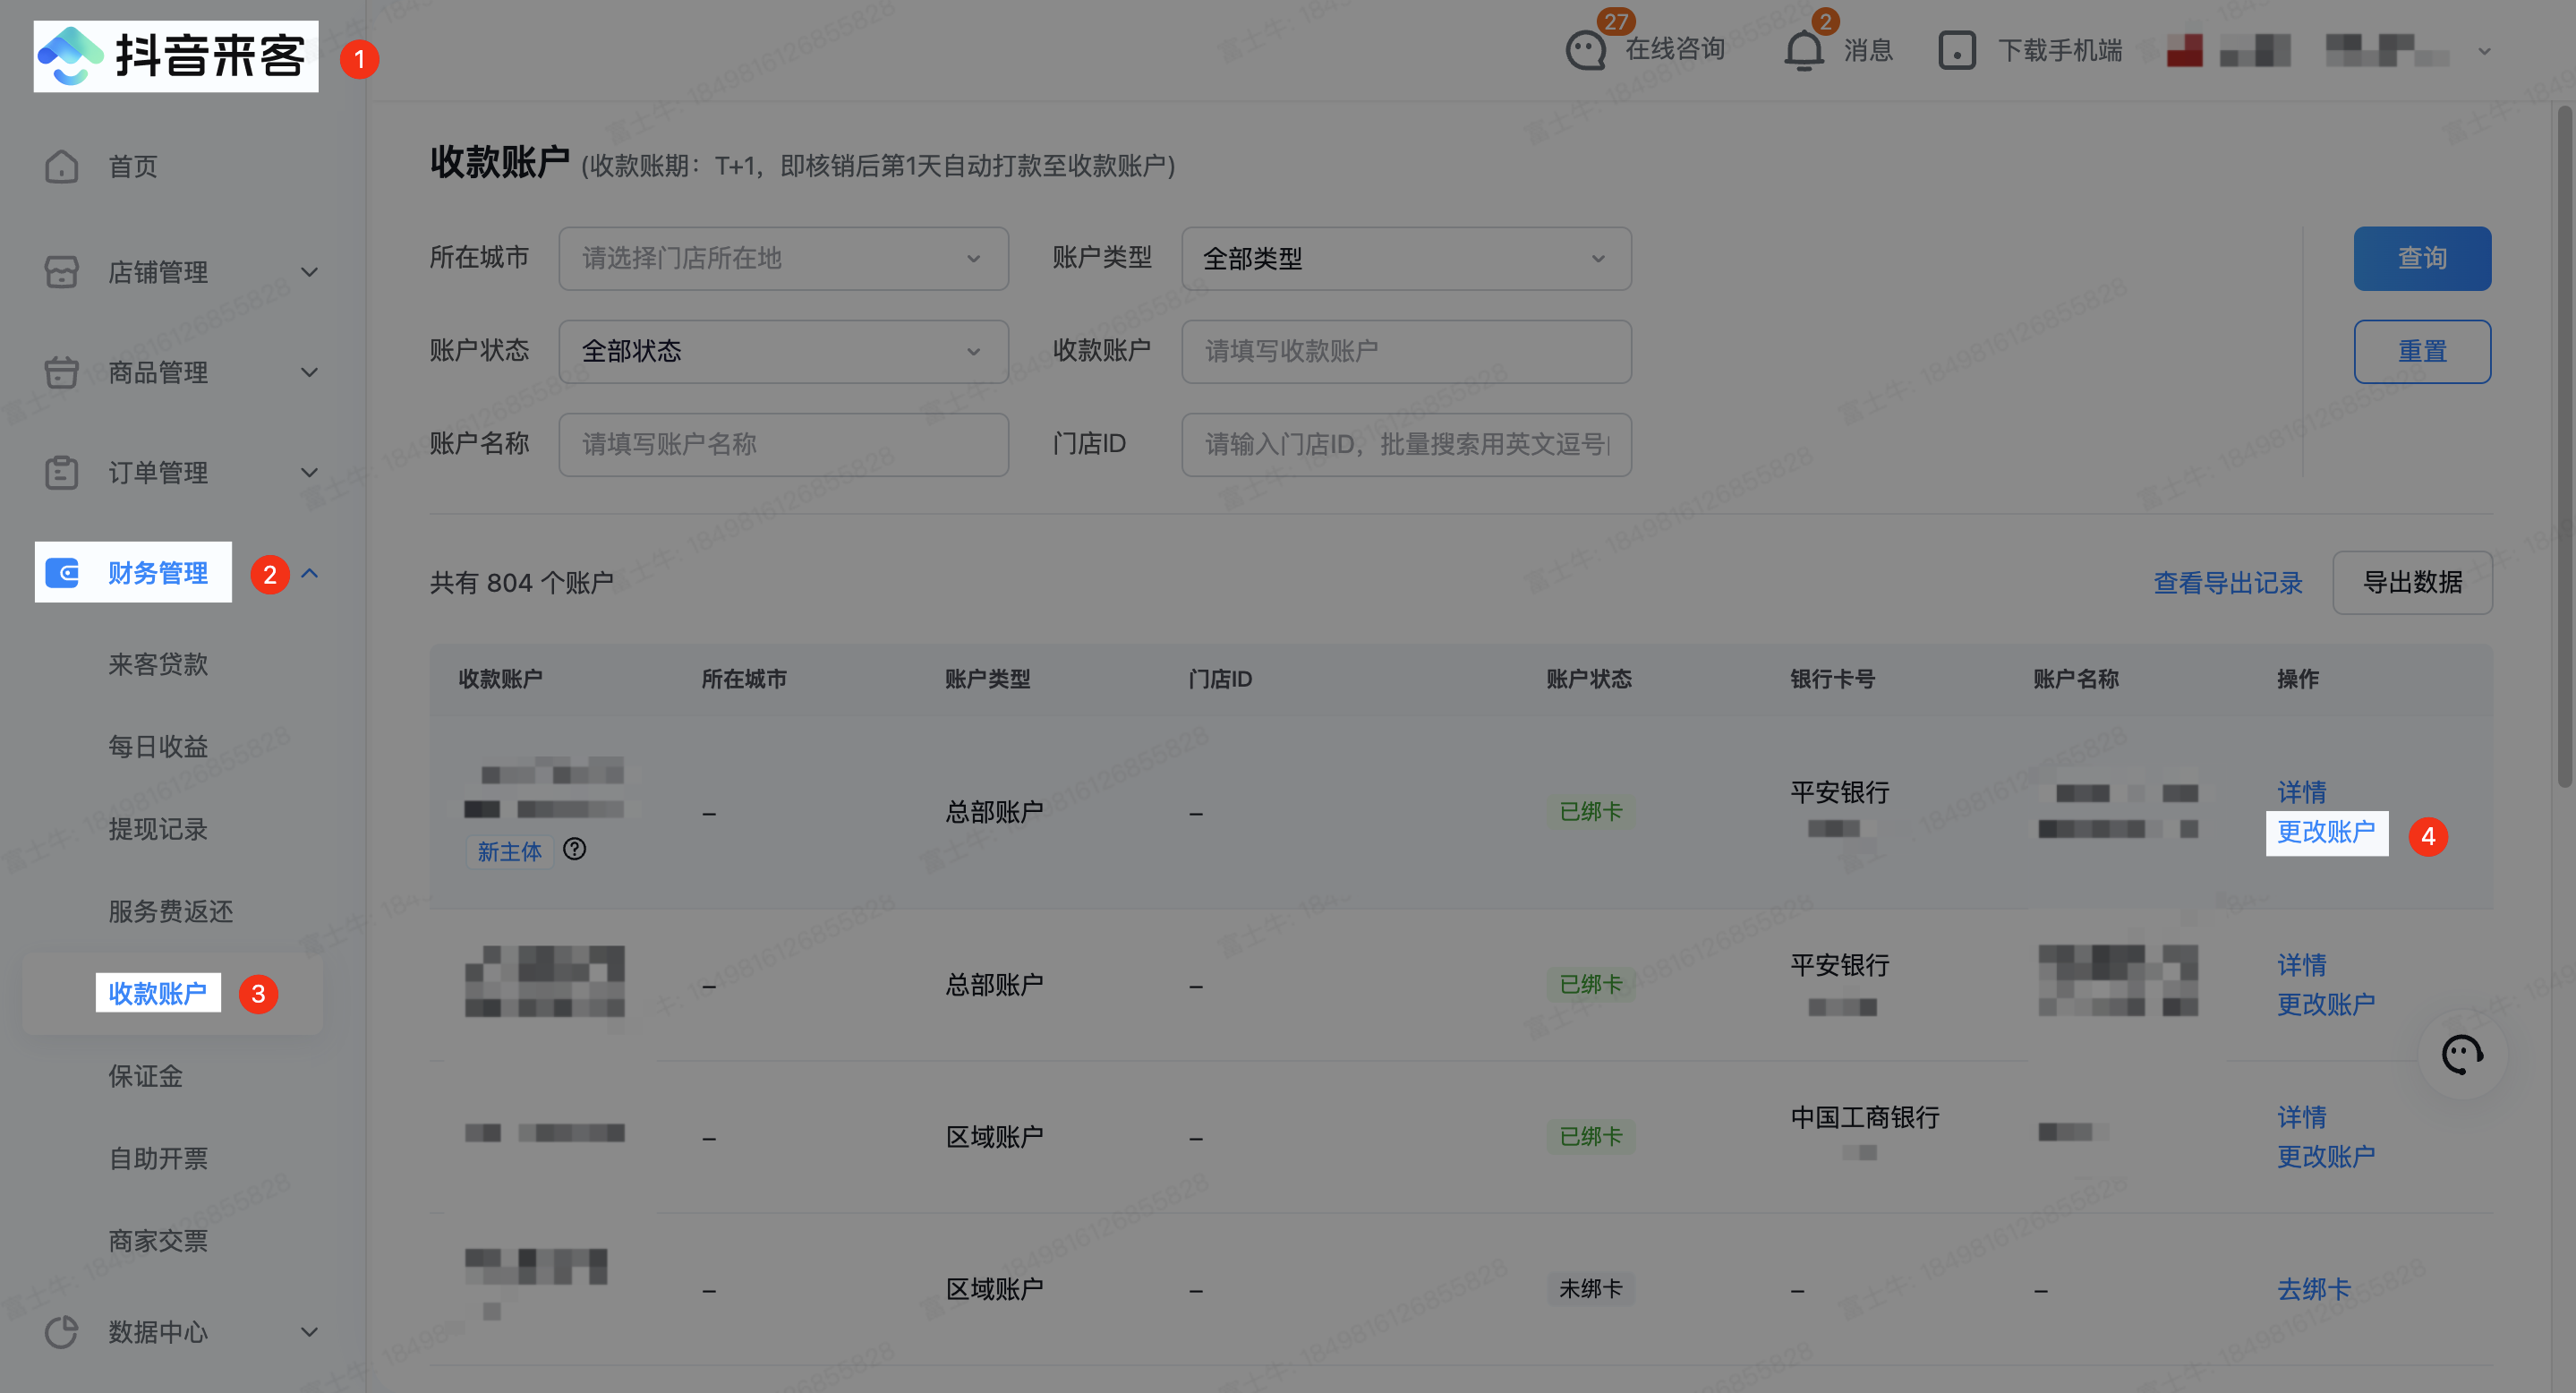
Task: Click the help question mark beside 新主体
Action: coord(575,849)
